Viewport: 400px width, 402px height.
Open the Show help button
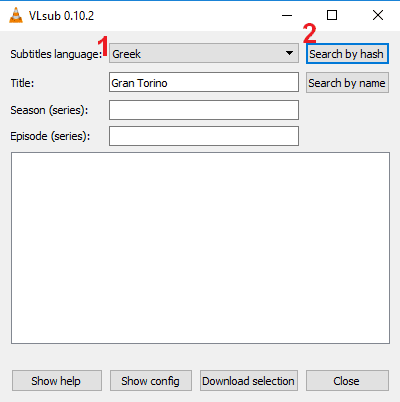tap(57, 380)
